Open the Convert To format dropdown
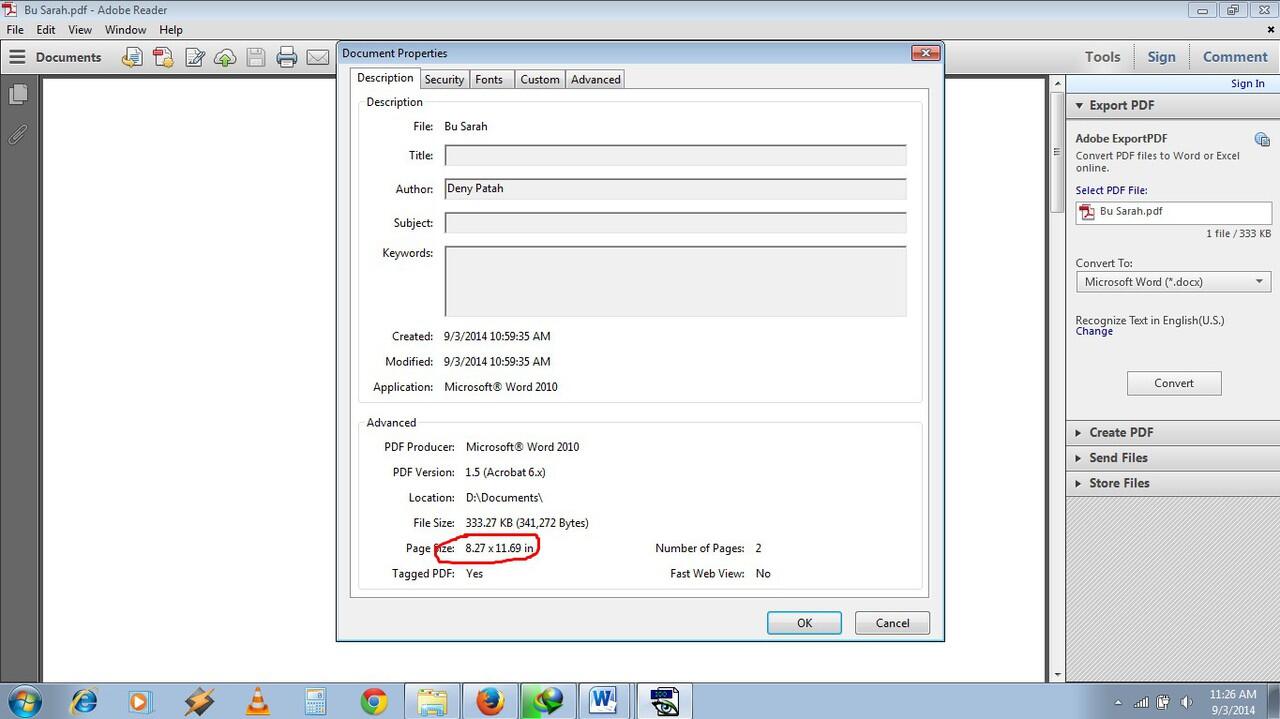 (x=1174, y=282)
